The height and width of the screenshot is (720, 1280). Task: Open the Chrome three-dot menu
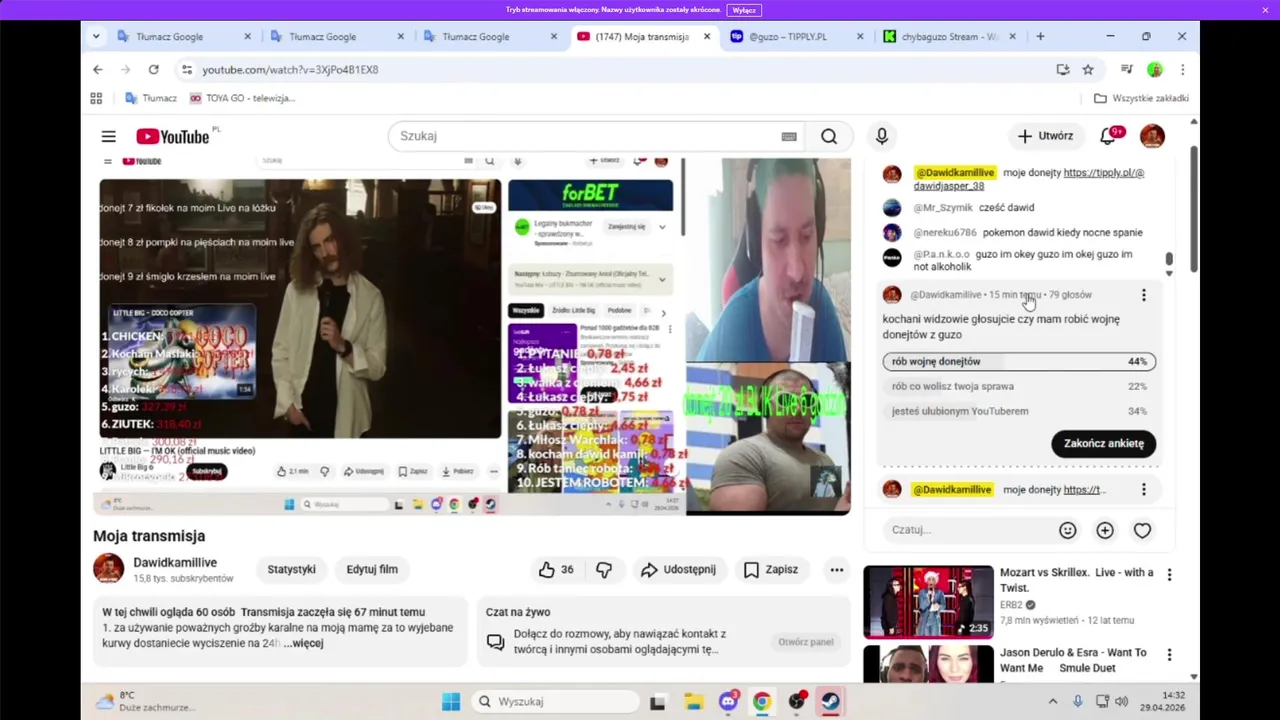pos(1182,69)
